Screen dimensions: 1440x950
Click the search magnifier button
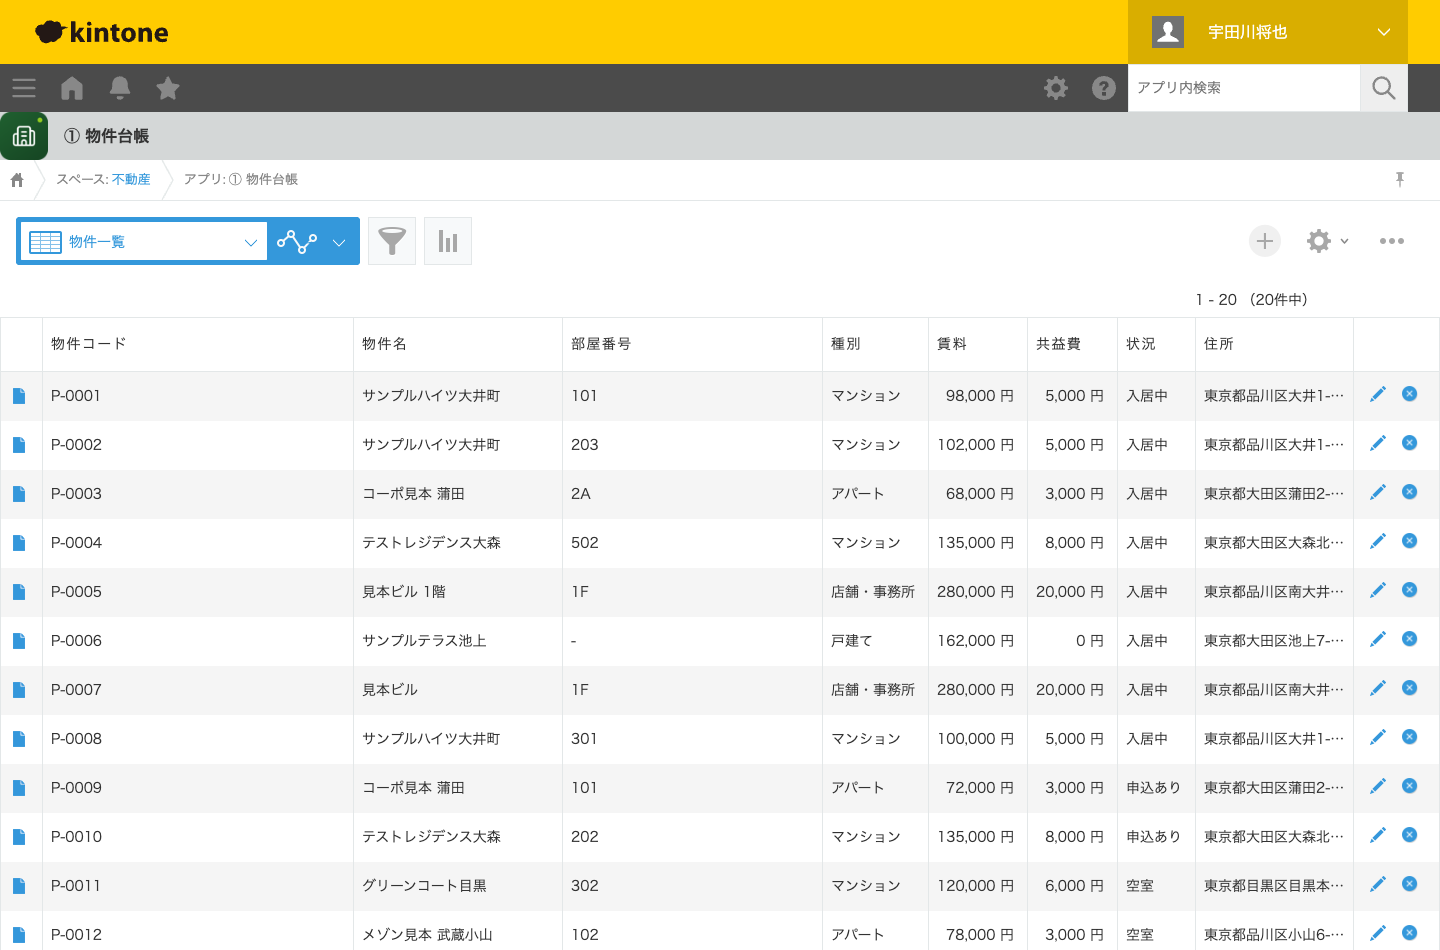(x=1384, y=88)
